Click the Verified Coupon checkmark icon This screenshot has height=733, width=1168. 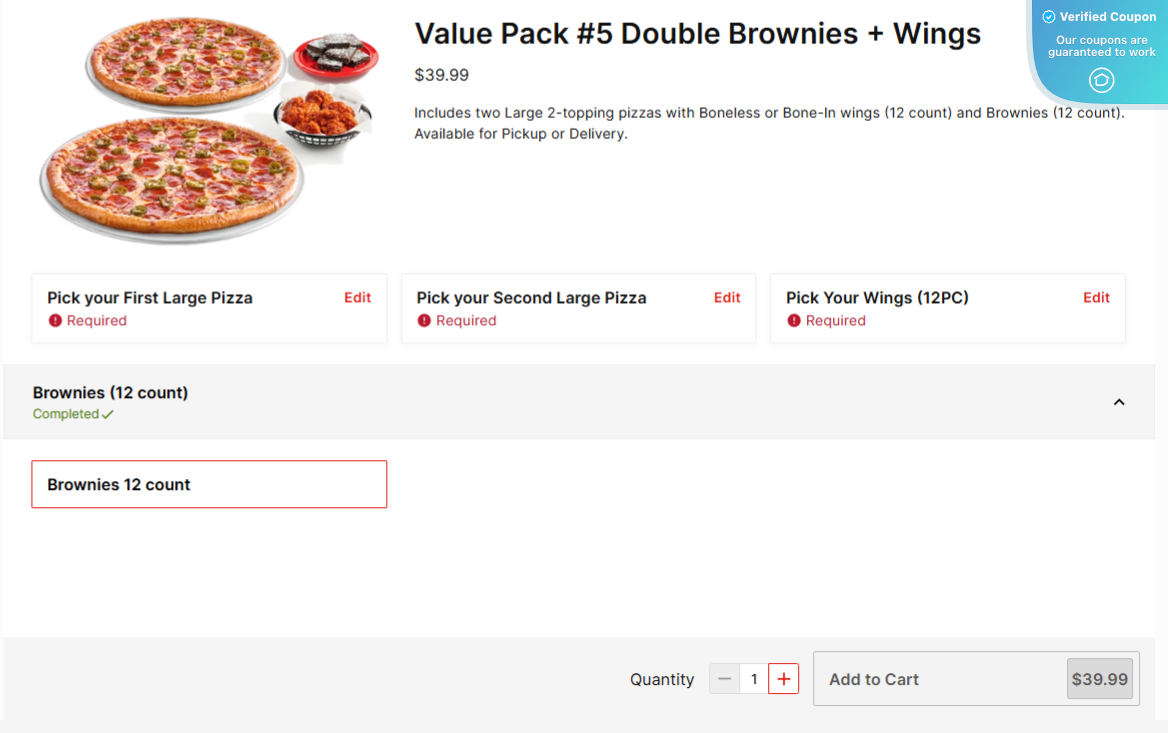point(1049,17)
